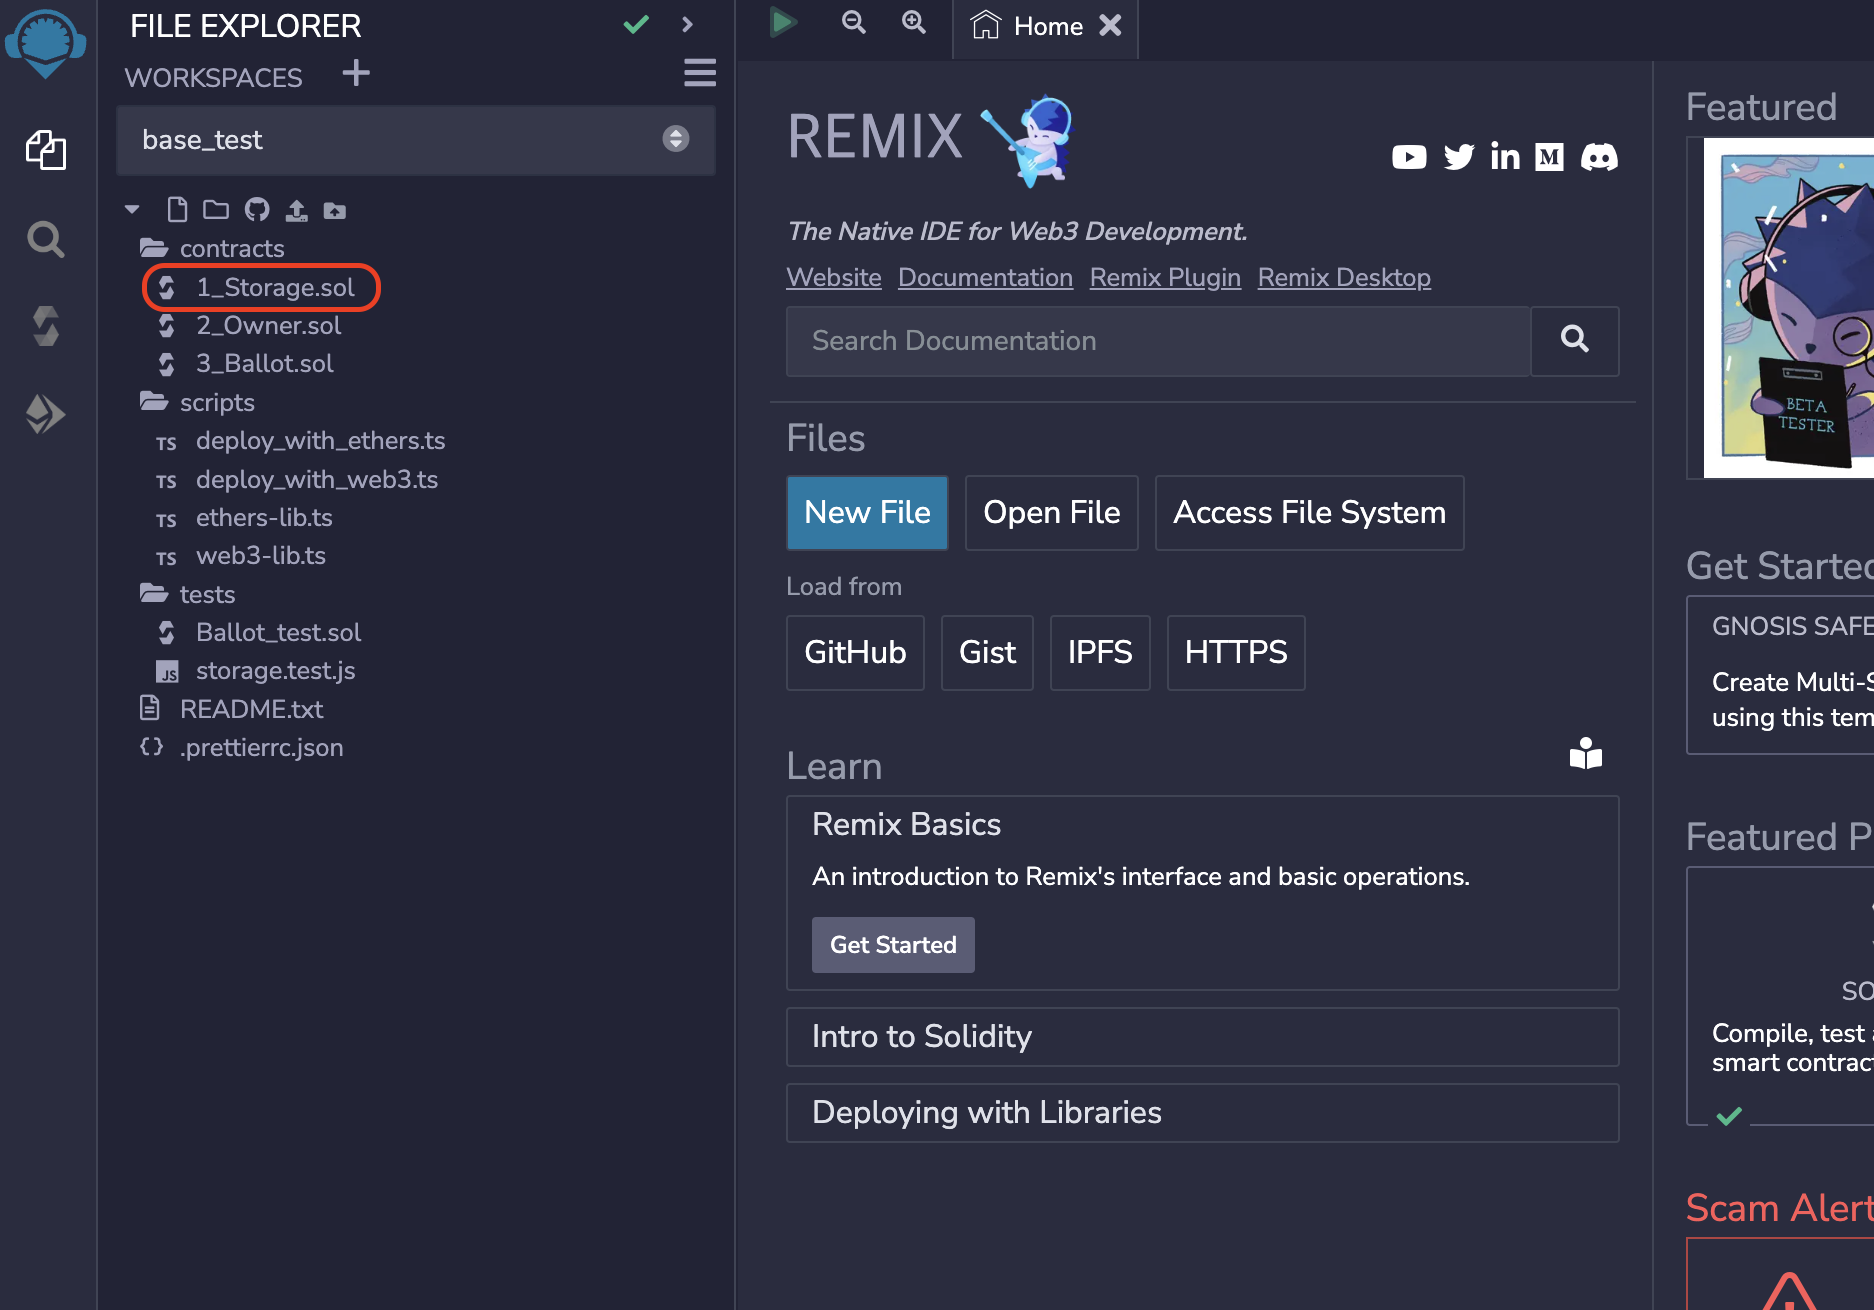Screen dimensions: 1874x1310
Task: Click the green checkmark in File Explorer header
Action: coord(636,25)
